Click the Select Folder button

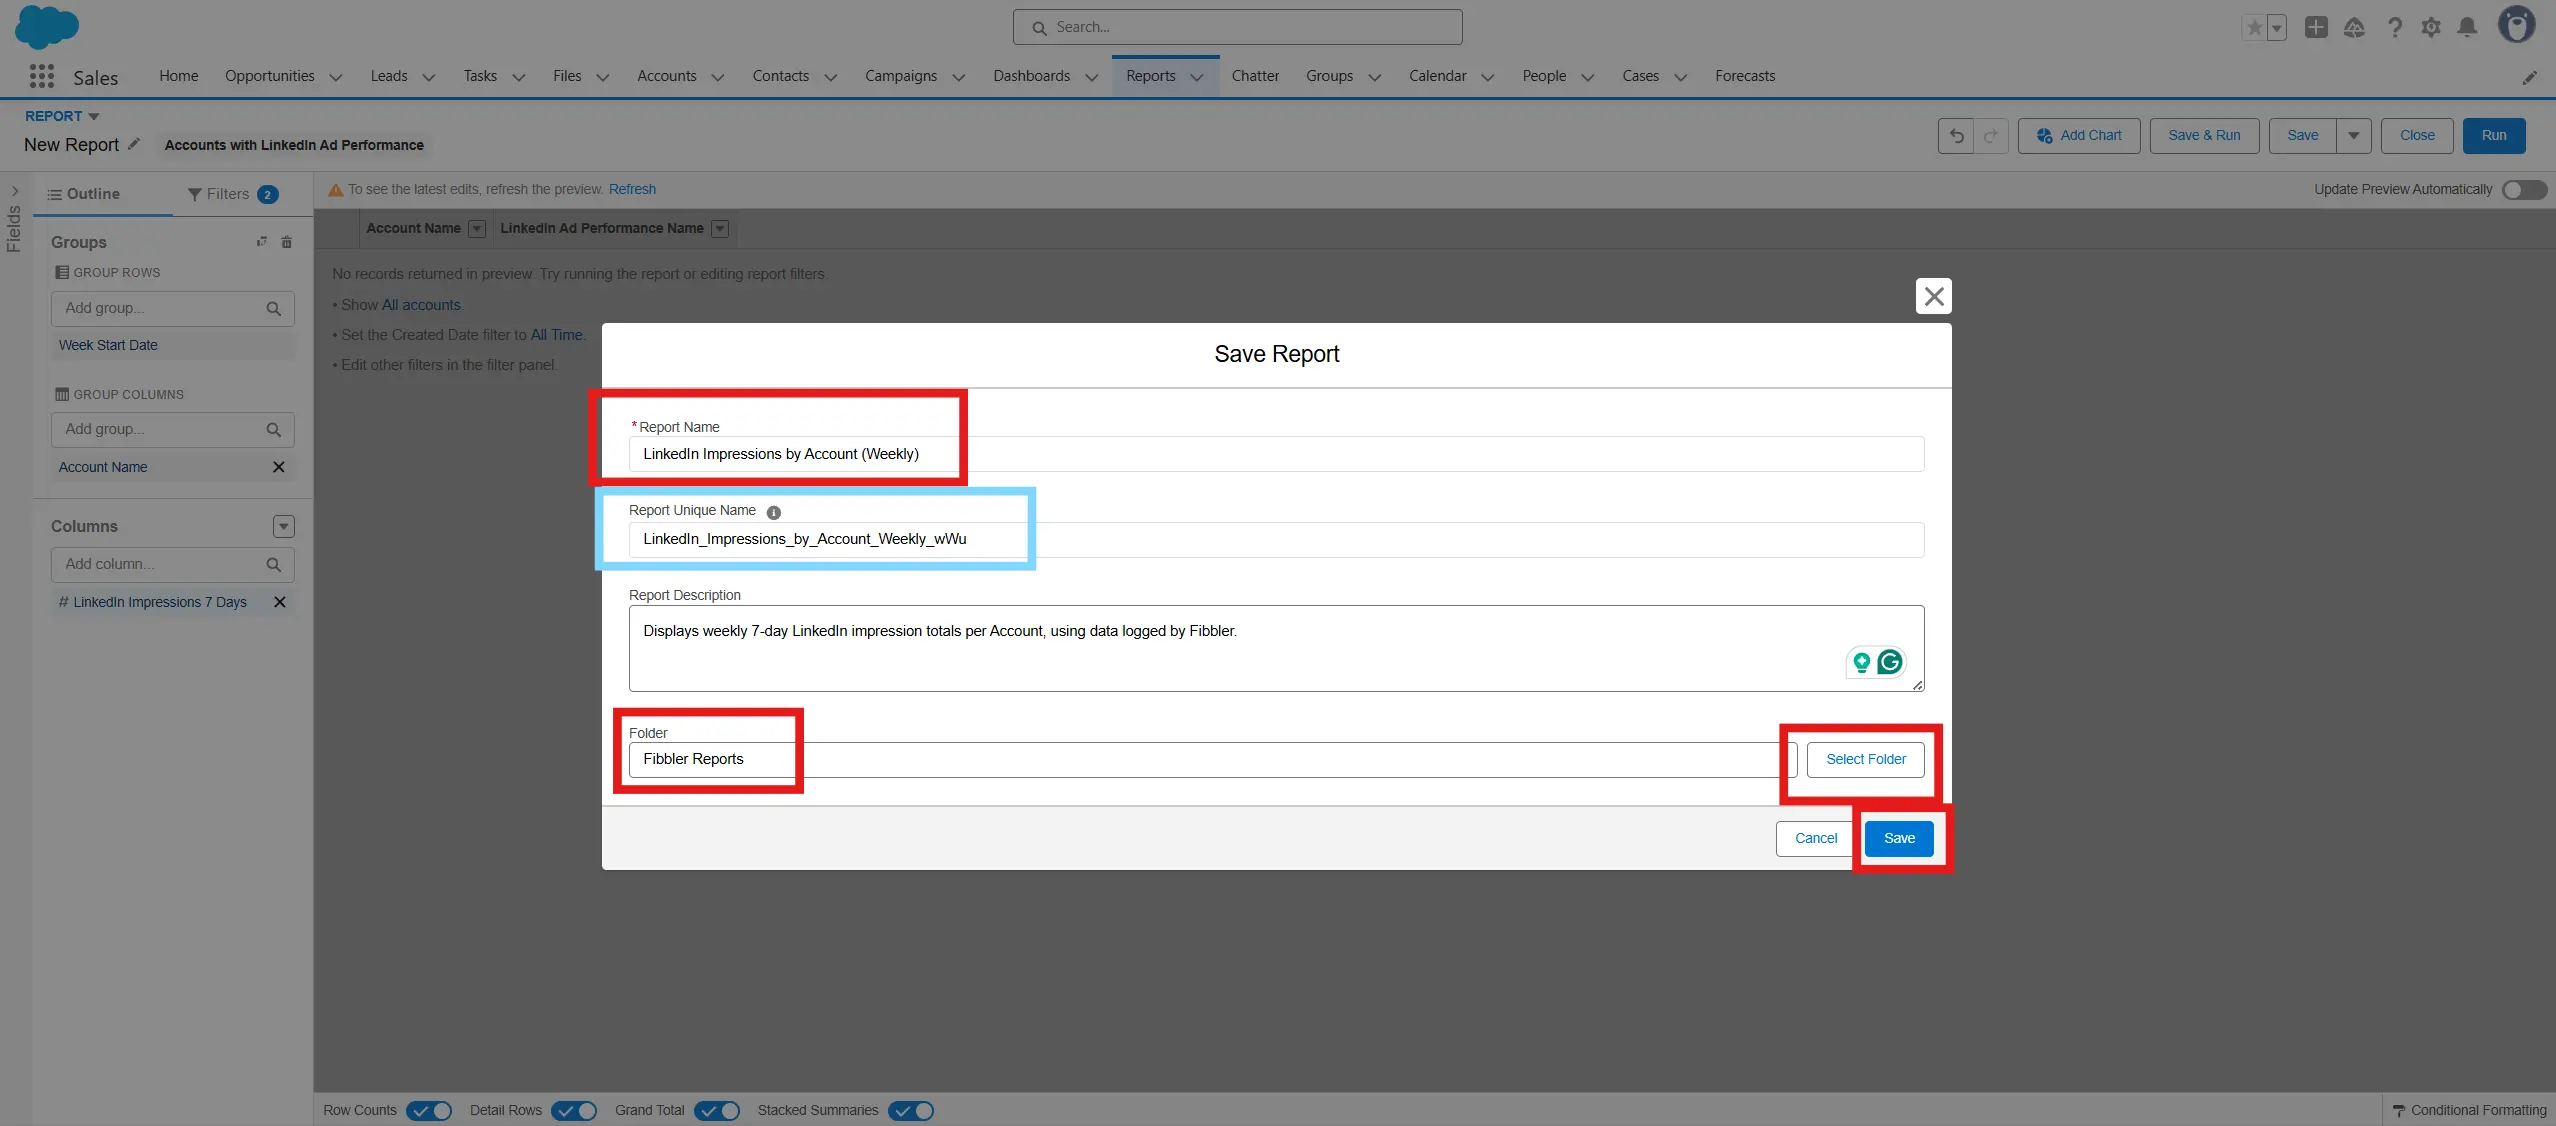coord(1865,759)
